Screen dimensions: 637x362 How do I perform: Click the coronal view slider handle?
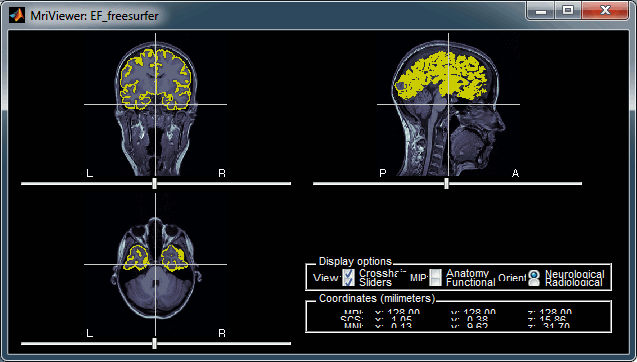coord(154,183)
